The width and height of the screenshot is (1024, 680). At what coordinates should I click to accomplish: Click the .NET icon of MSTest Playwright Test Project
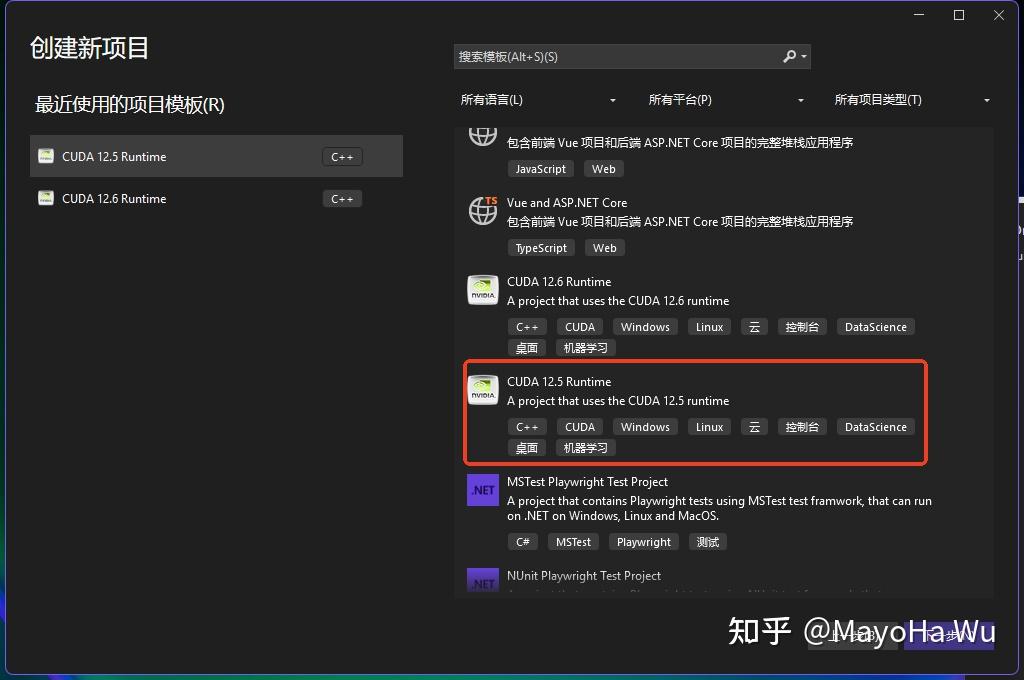click(x=482, y=489)
